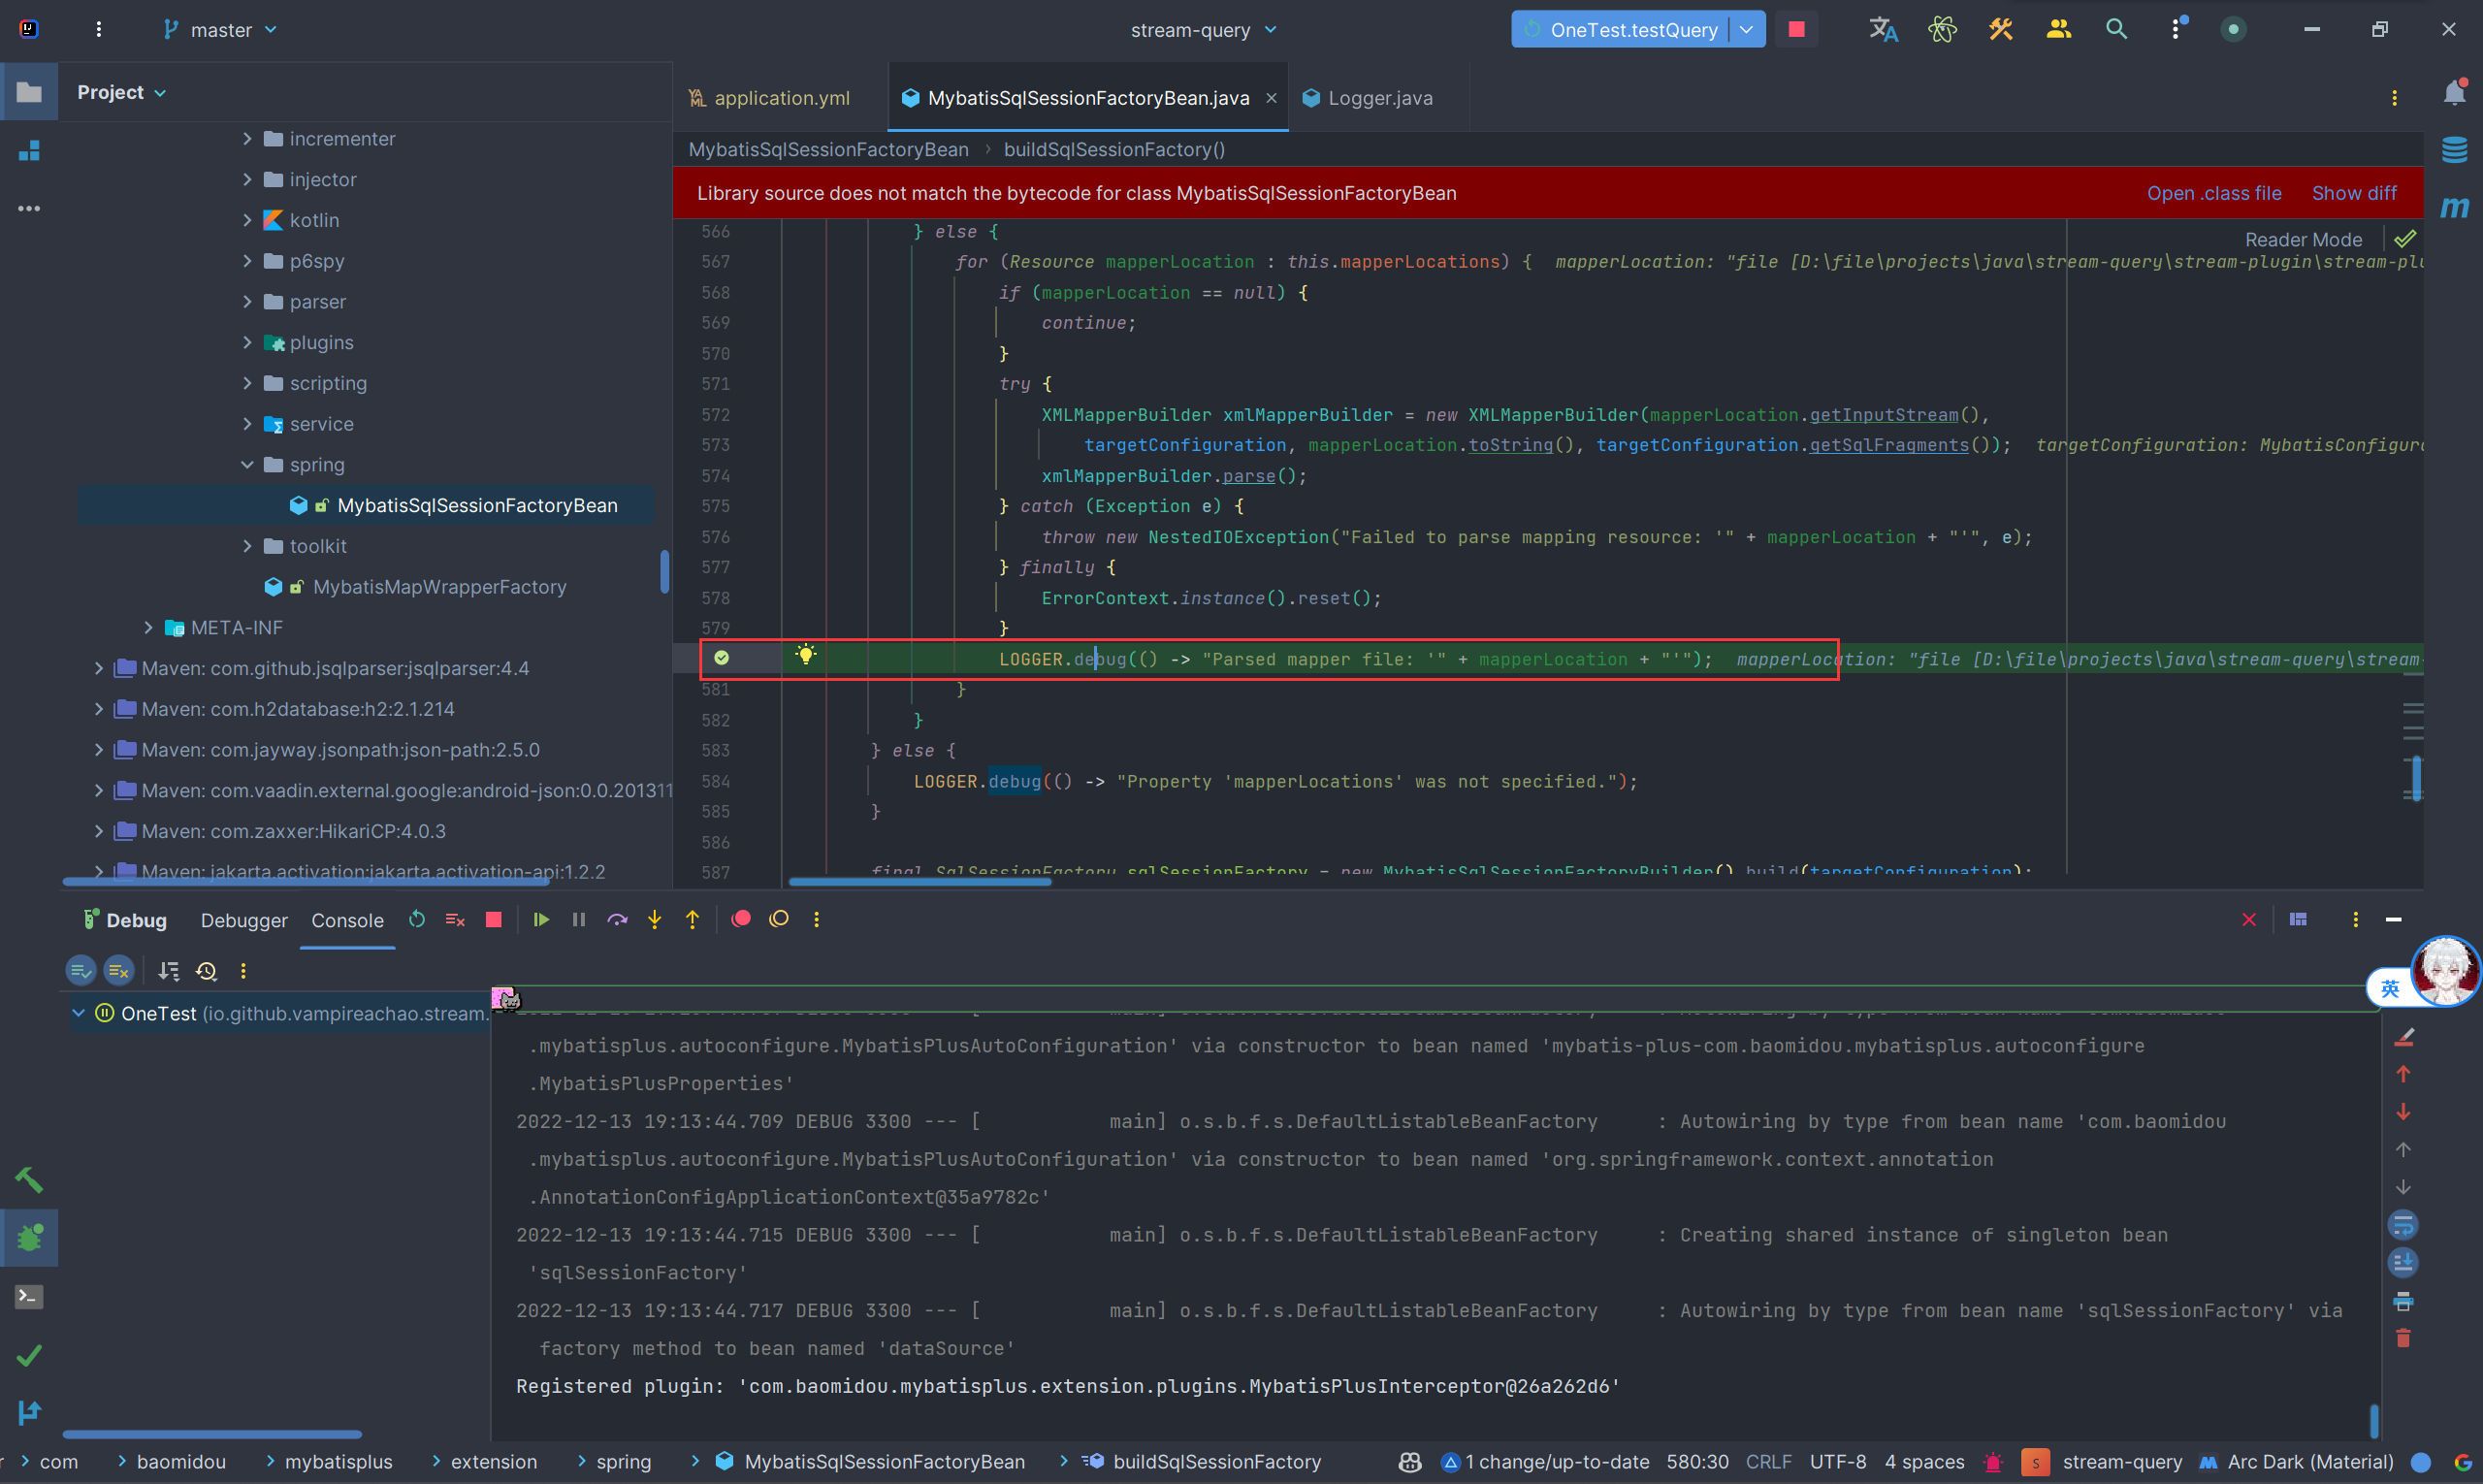Click the Mute Breakpoints icon

[x=779, y=919]
